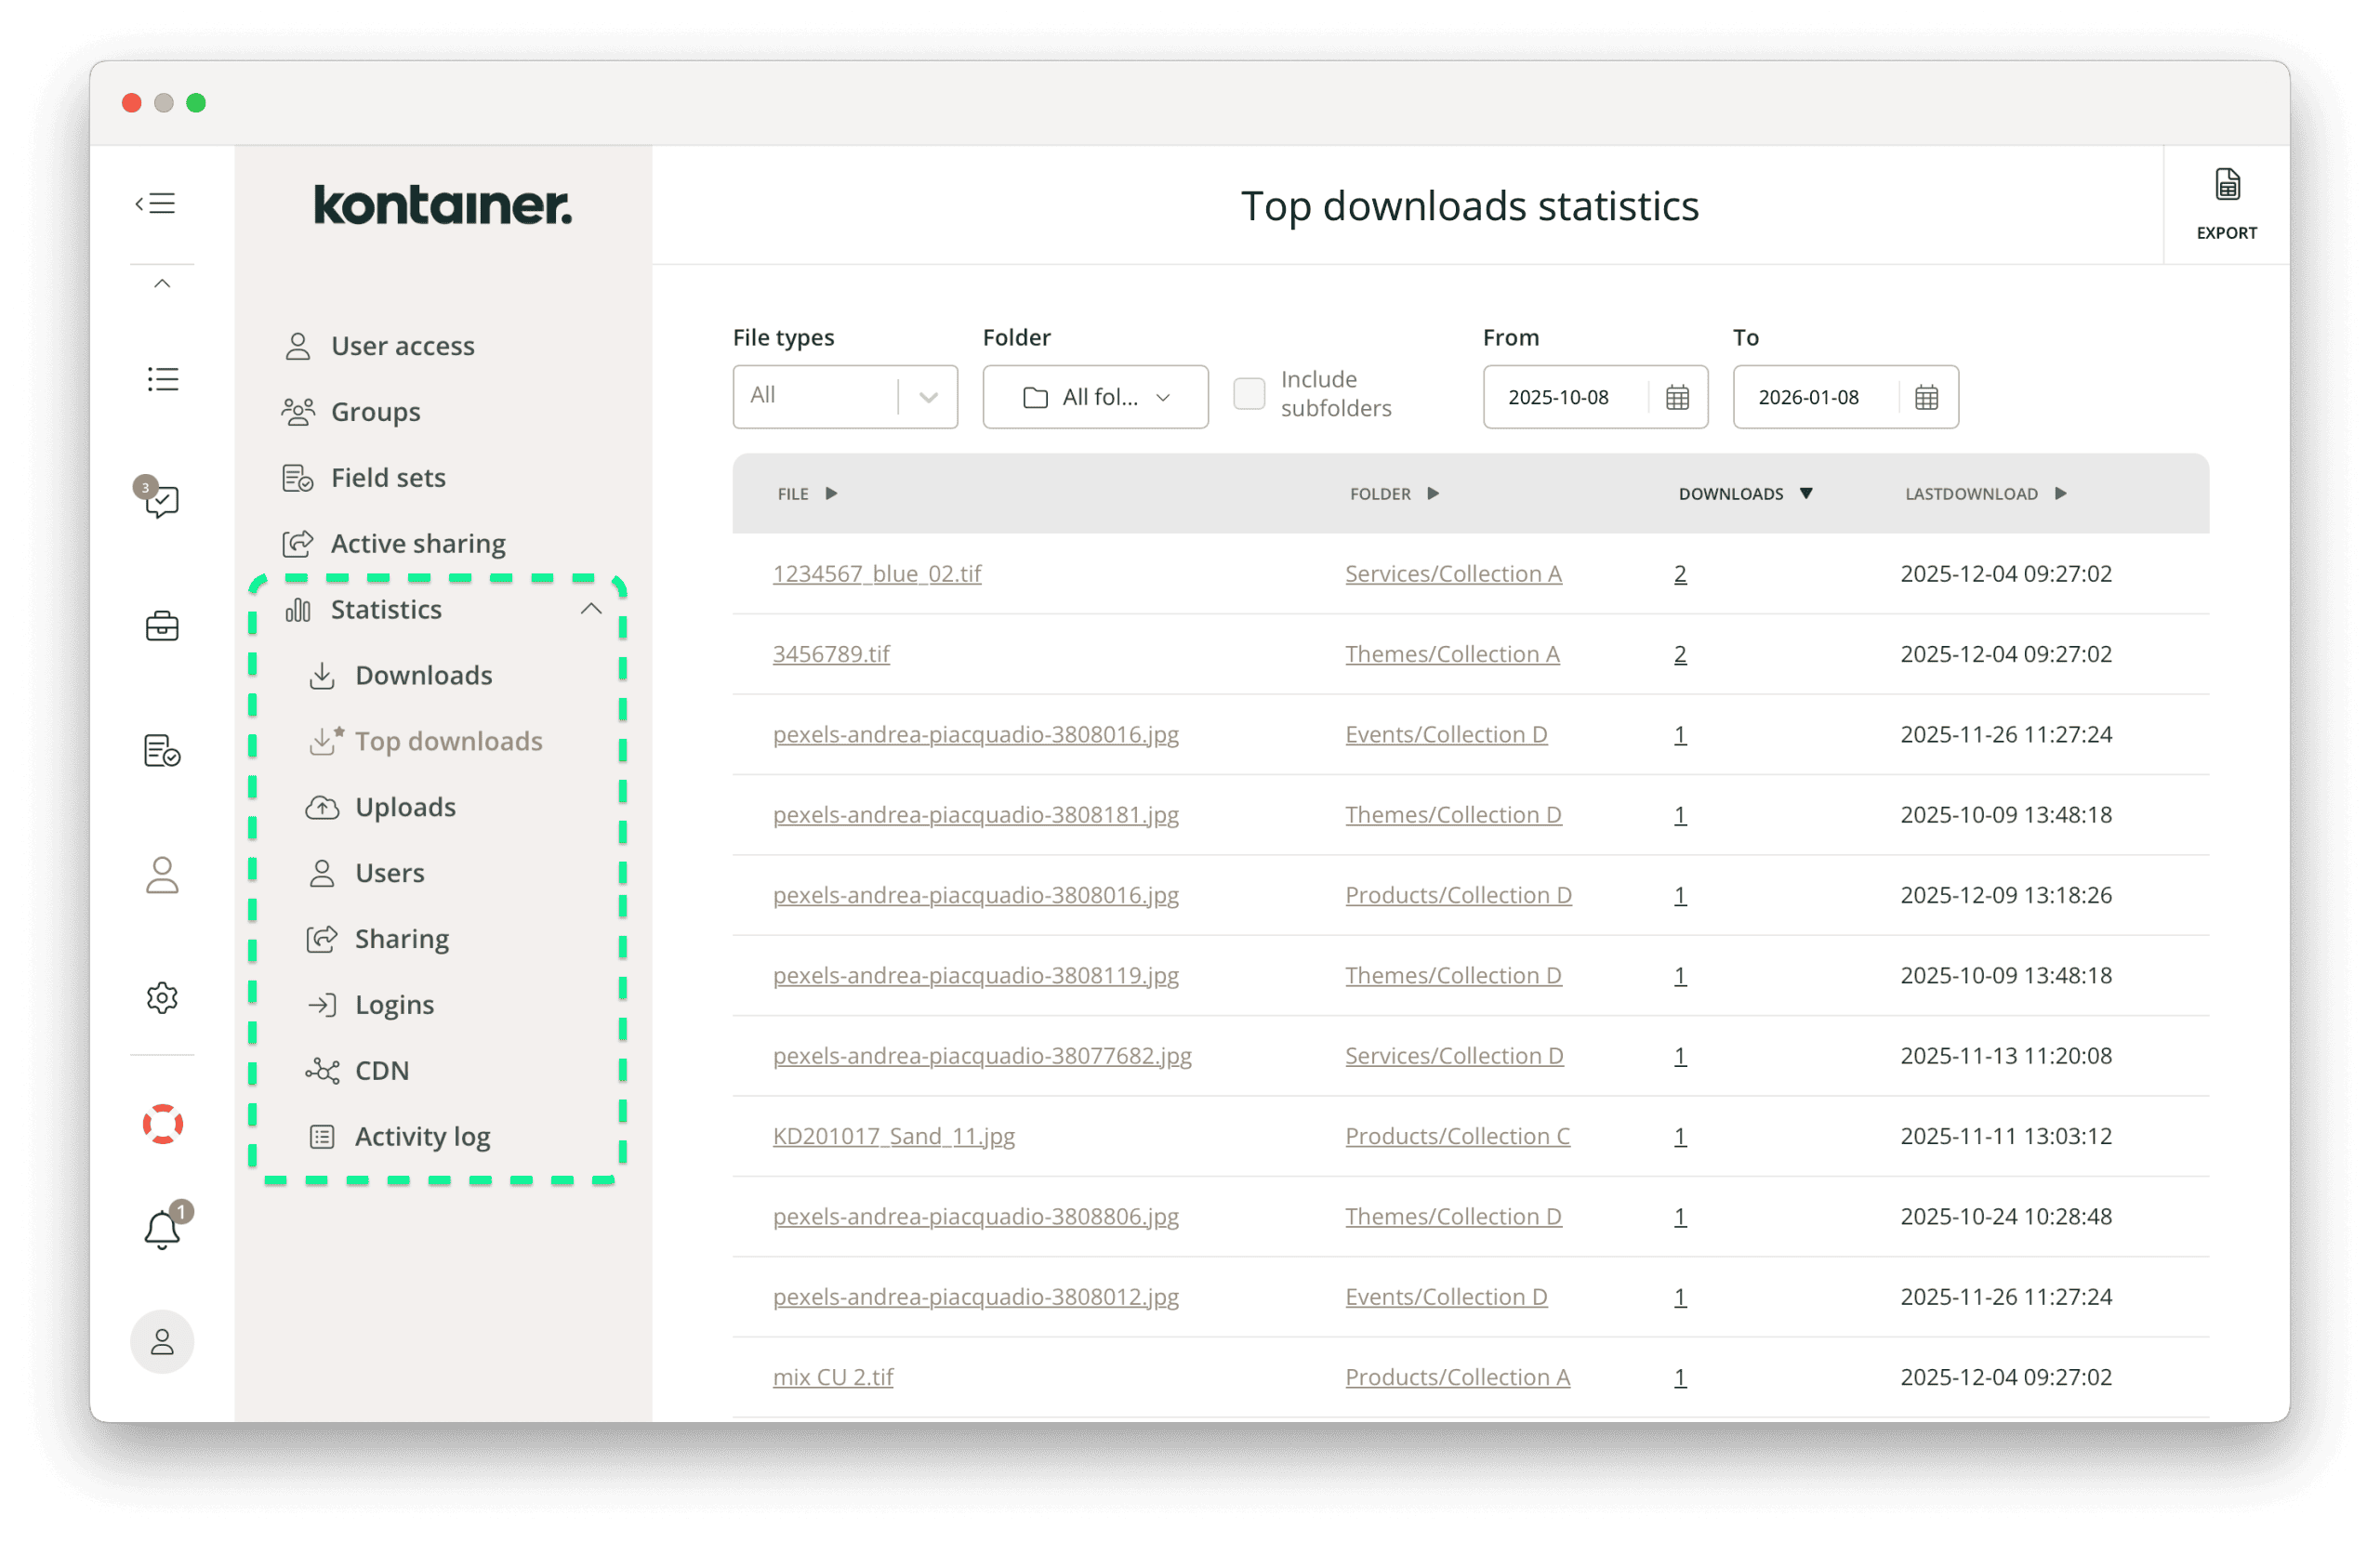
Task: Select the briefcase icon in the sidebar
Action: 161,626
